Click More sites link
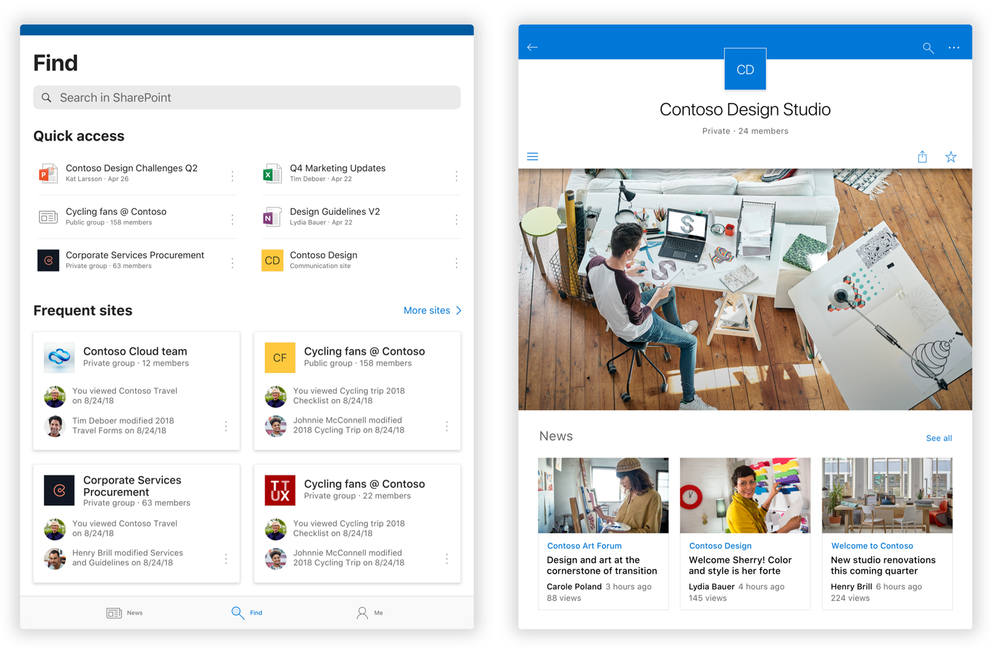Screen dimensions: 999x656 (426, 310)
